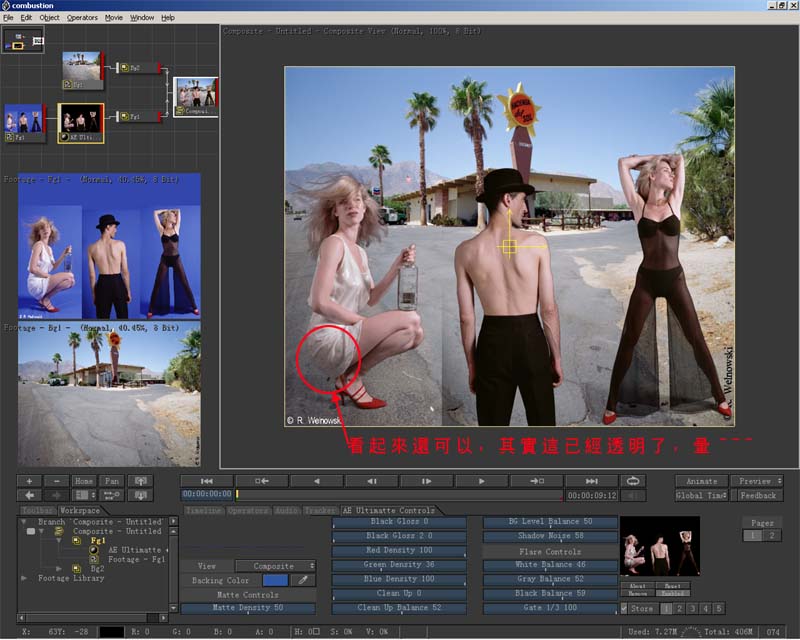Open the Global Time dropdown

click(702, 496)
